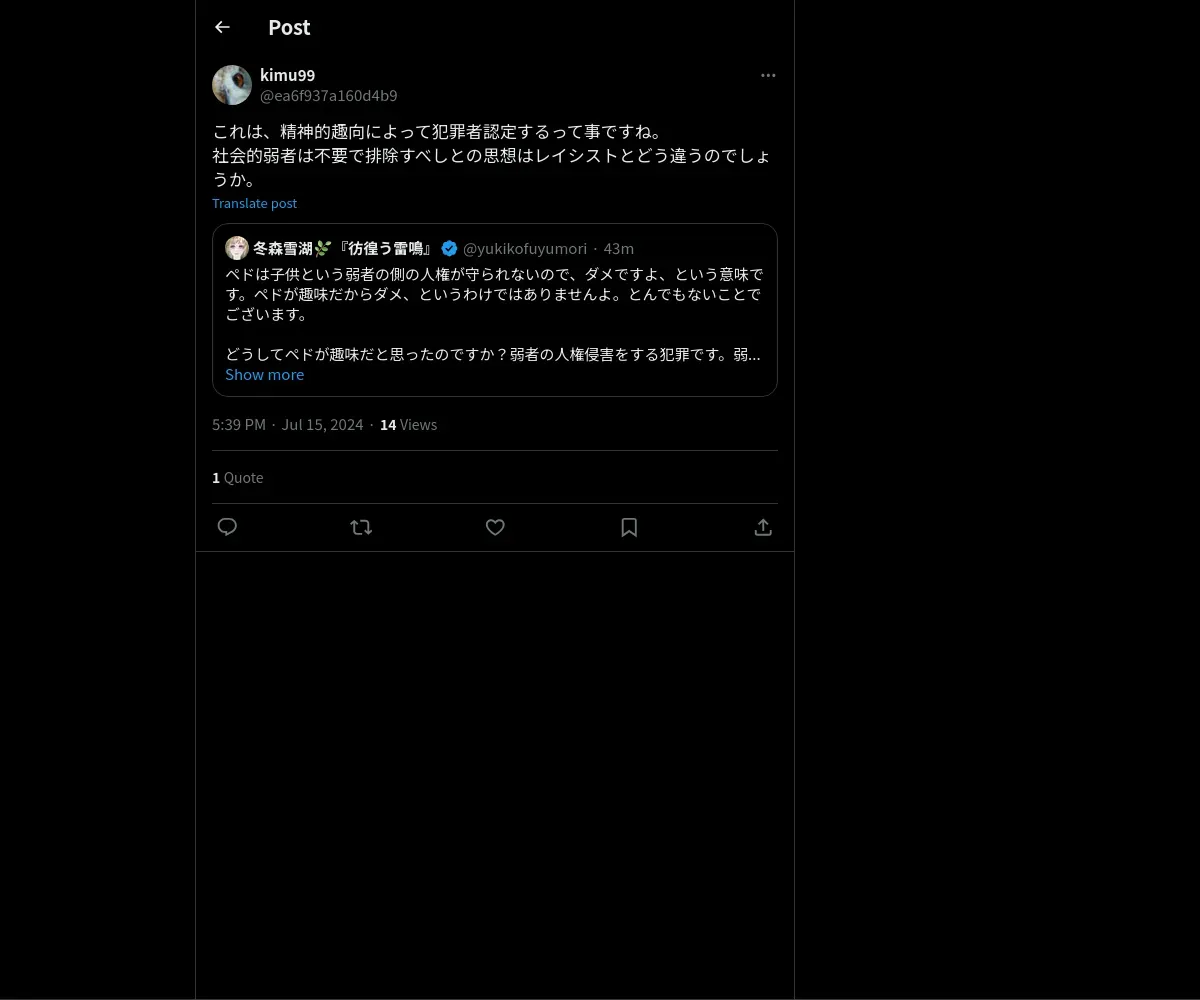Open the three-dot more options menu
The height and width of the screenshot is (1000, 1200).
coord(768,75)
